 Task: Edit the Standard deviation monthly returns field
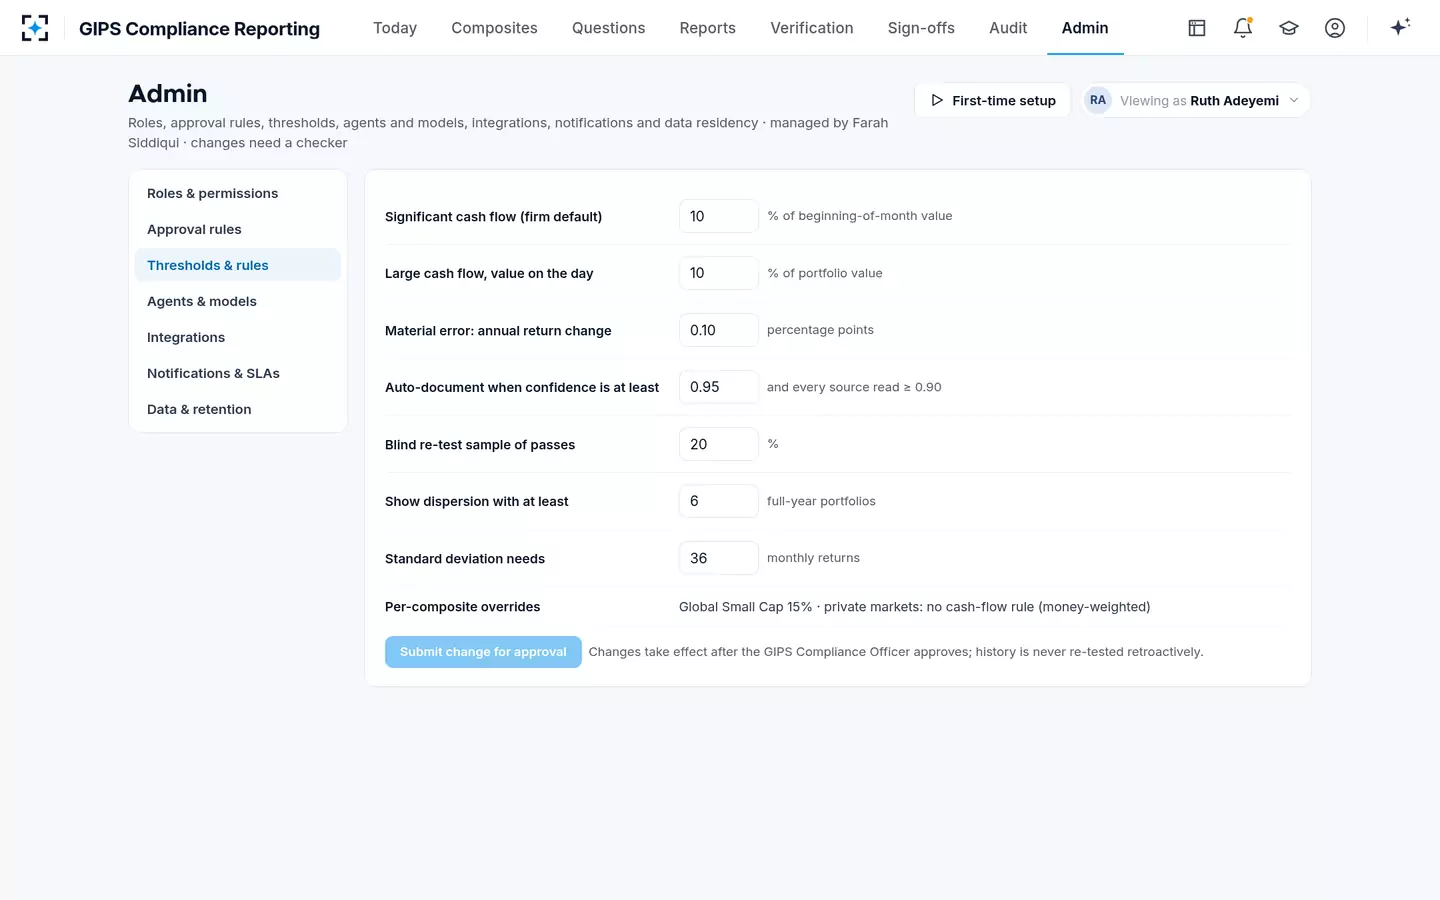pos(719,558)
